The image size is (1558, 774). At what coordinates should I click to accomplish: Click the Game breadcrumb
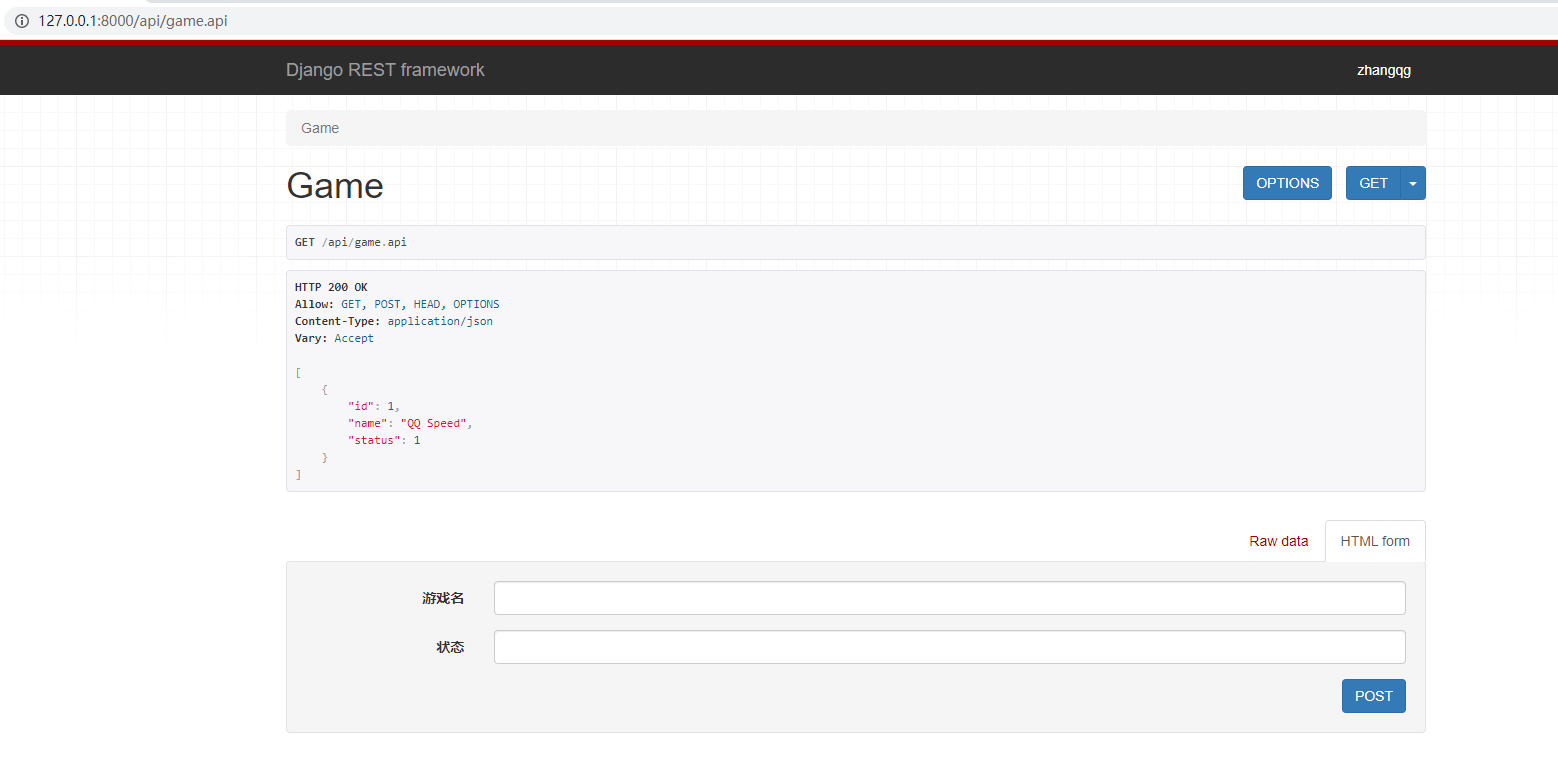(320, 128)
